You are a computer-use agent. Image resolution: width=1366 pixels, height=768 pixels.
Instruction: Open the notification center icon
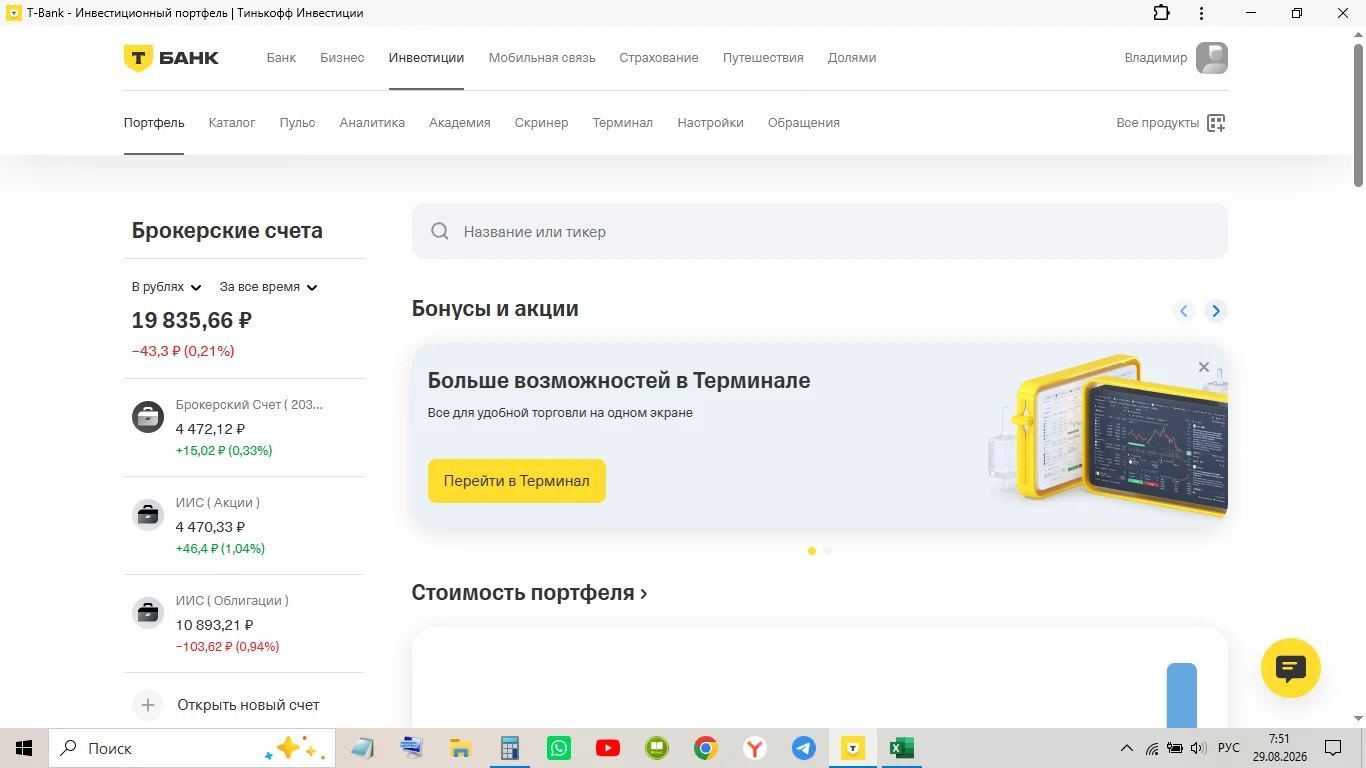1333,748
